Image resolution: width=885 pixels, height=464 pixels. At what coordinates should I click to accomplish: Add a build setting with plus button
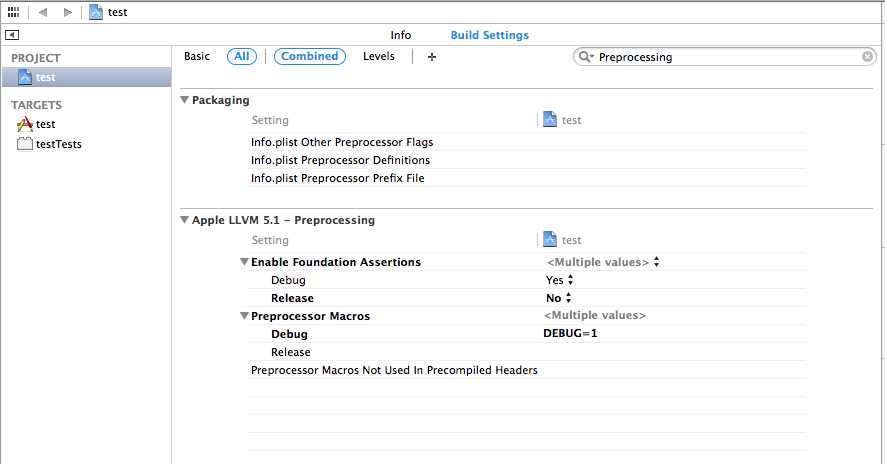click(x=432, y=56)
